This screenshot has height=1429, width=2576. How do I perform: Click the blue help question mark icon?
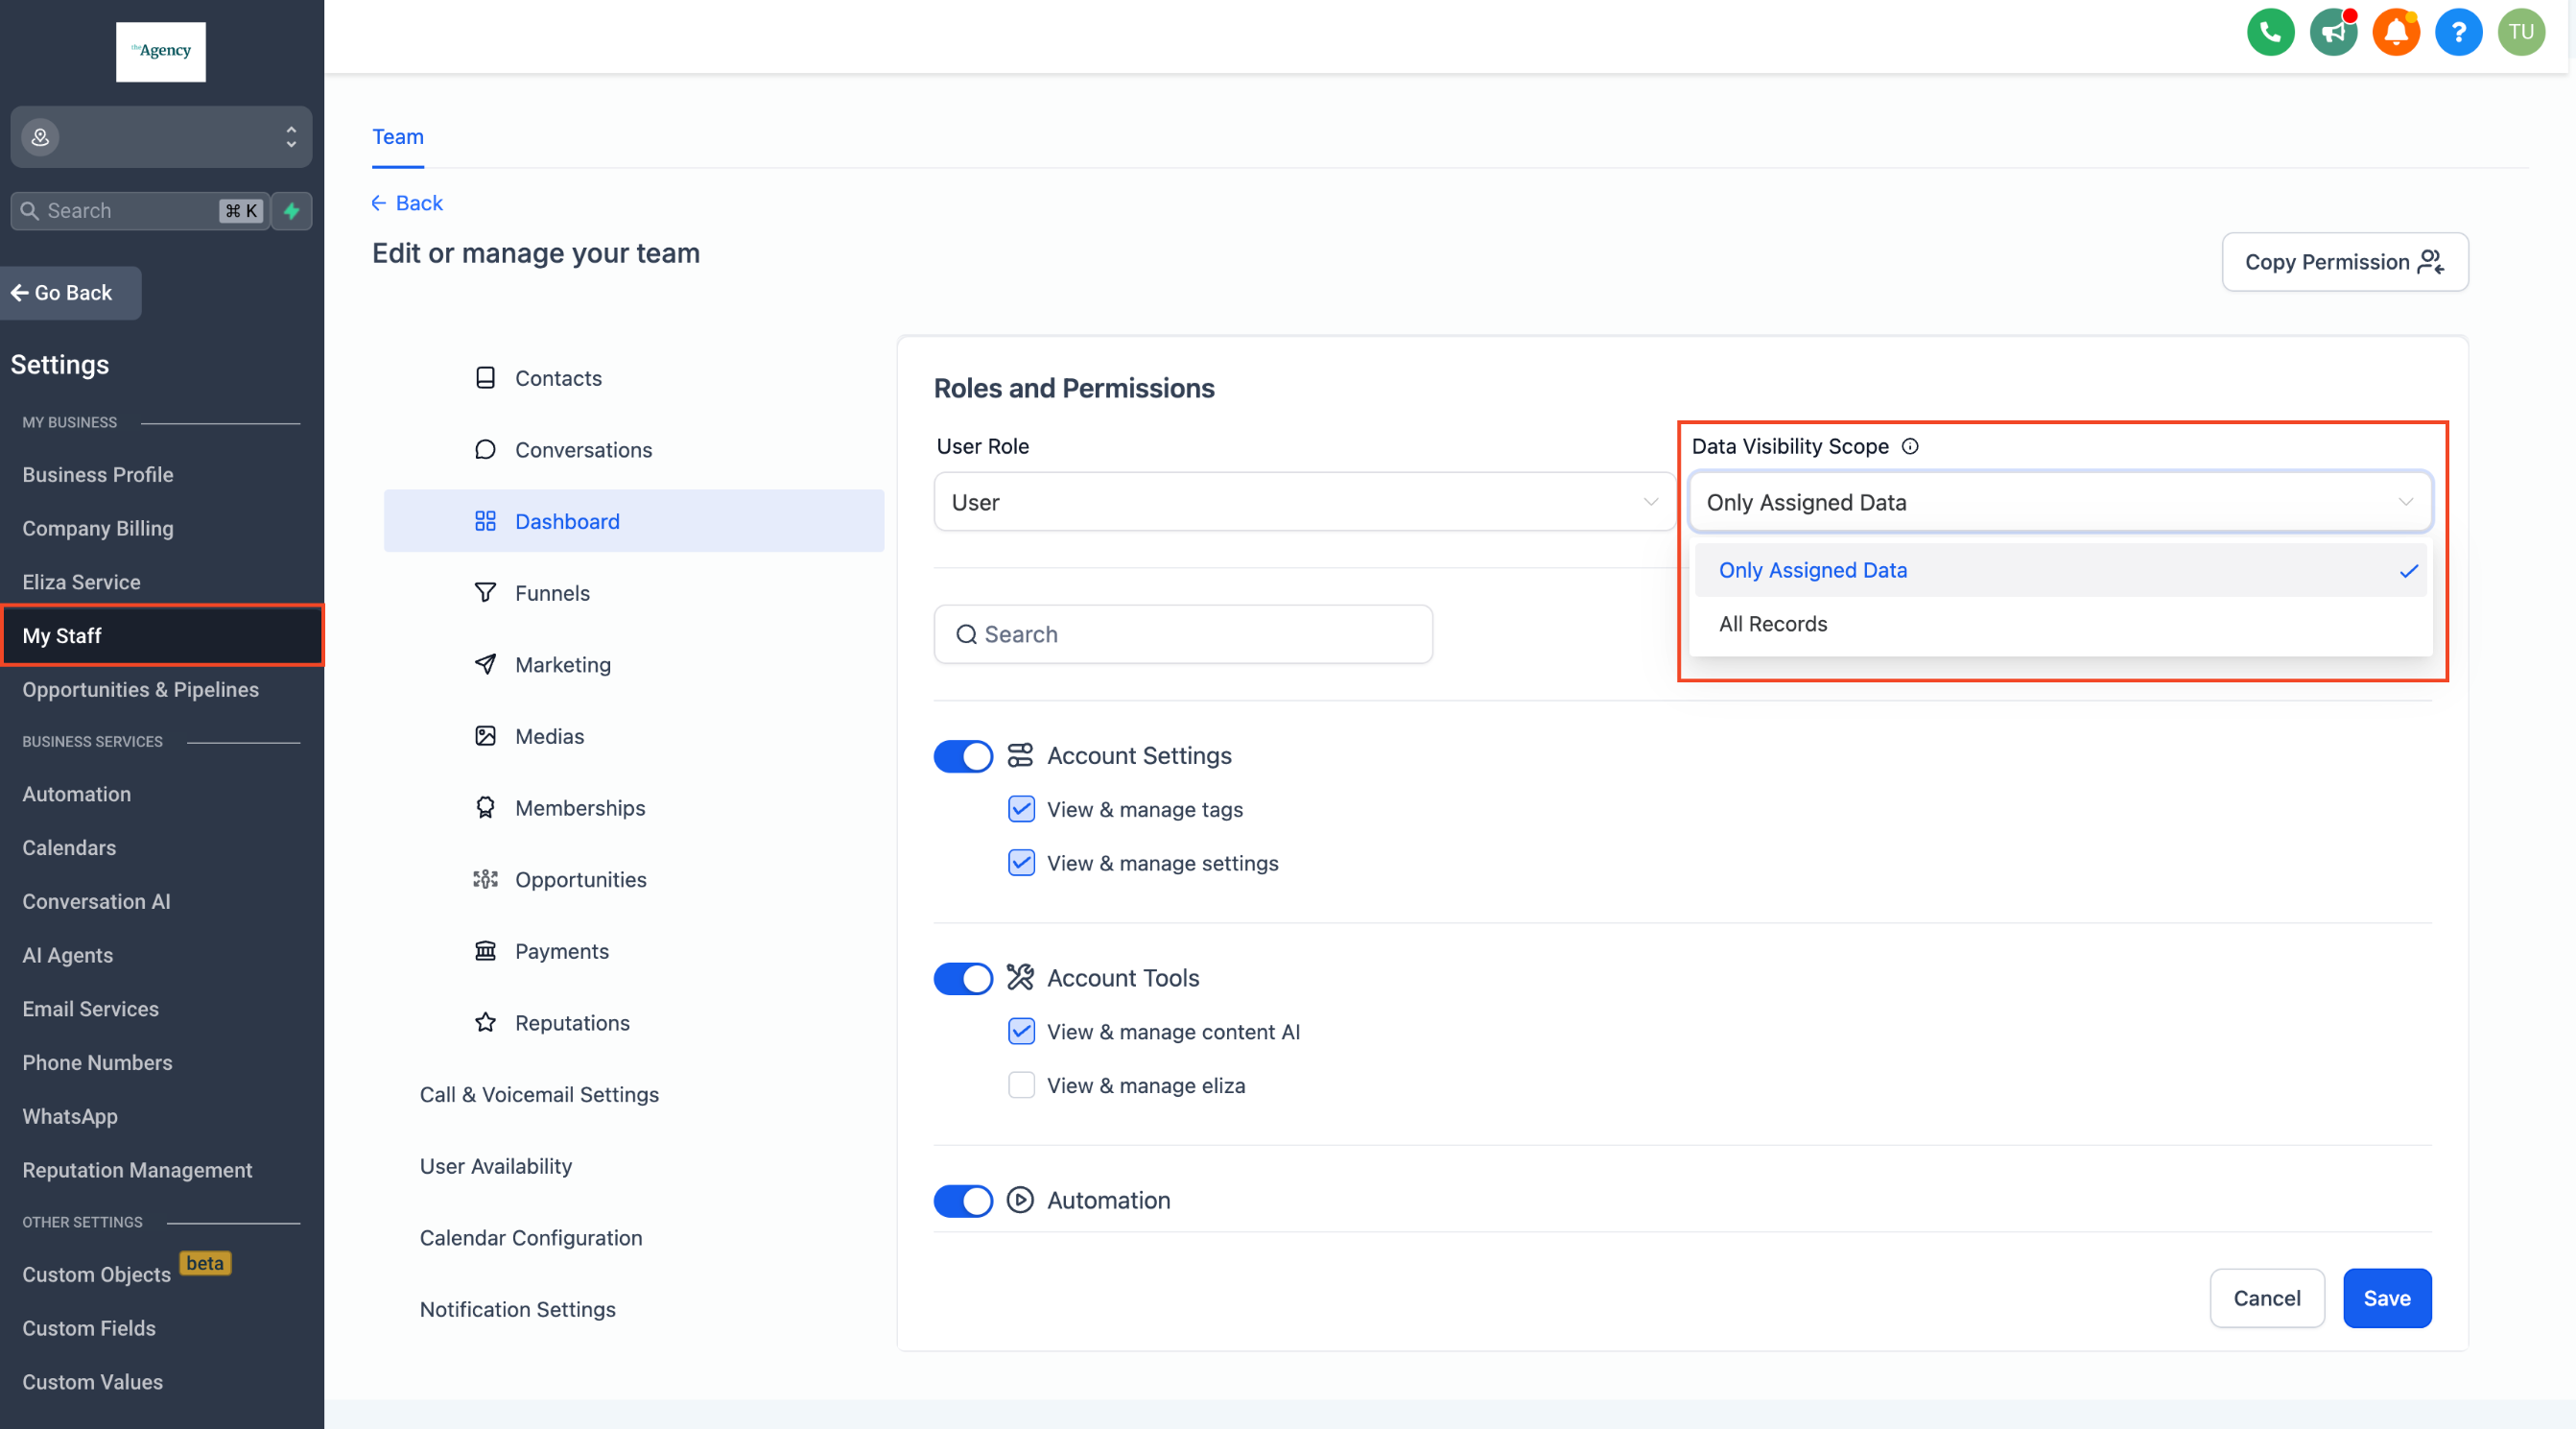point(2458,33)
